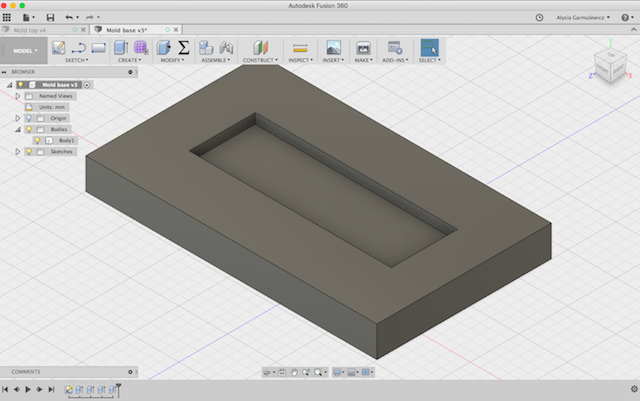640x401 pixels.
Task: Expand the Named Views tree node
Action: pyautogui.click(x=18, y=96)
